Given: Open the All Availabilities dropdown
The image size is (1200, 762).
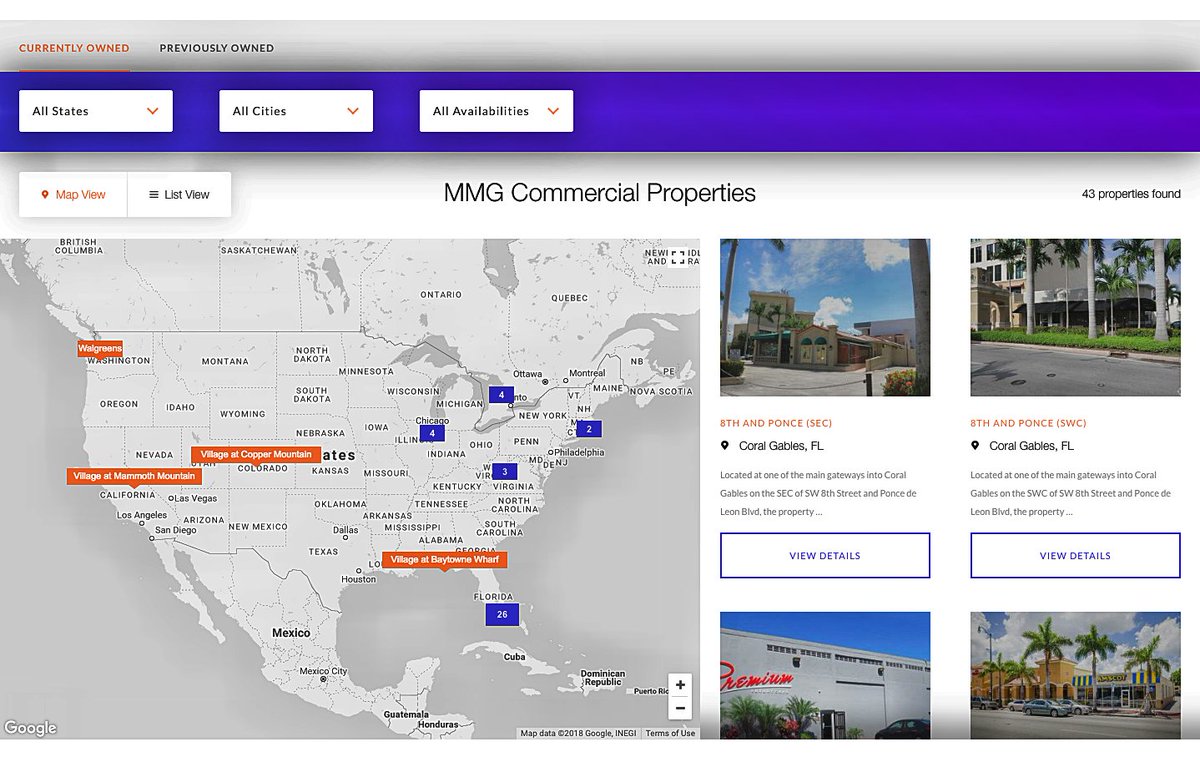Looking at the screenshot, I should [496, 111].
